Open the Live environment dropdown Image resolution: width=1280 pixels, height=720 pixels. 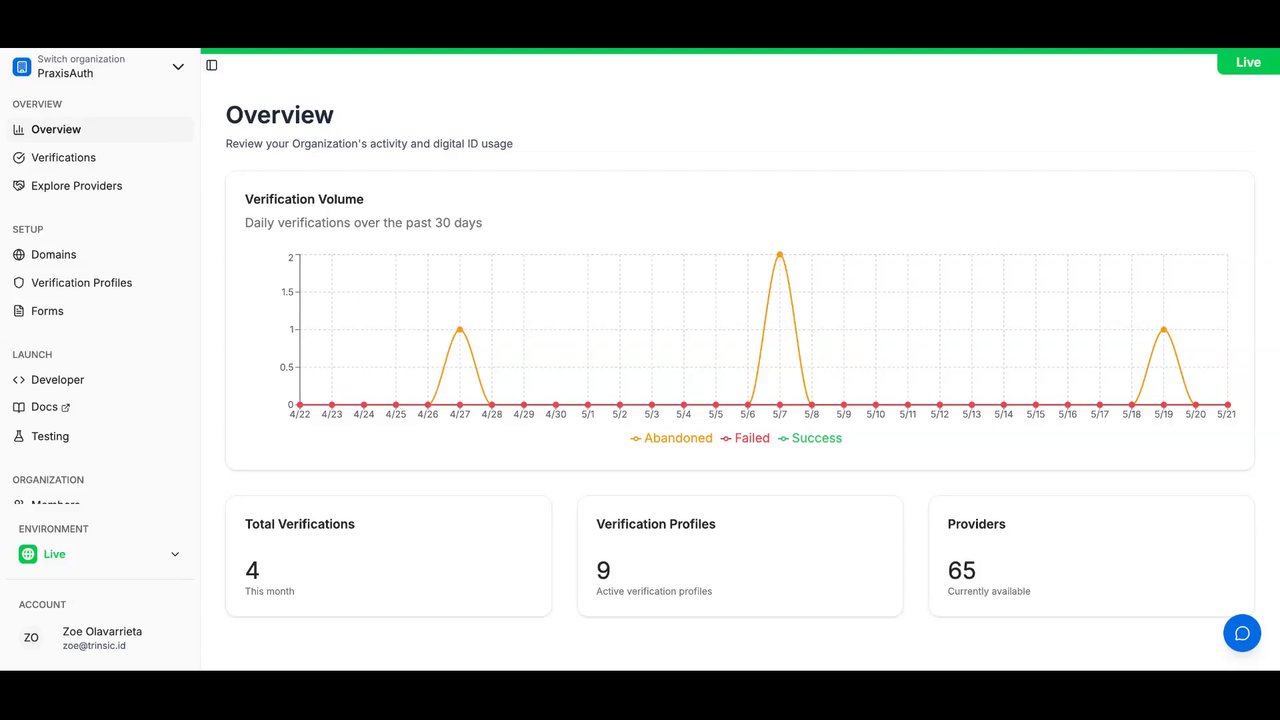(x=99, y=554)
